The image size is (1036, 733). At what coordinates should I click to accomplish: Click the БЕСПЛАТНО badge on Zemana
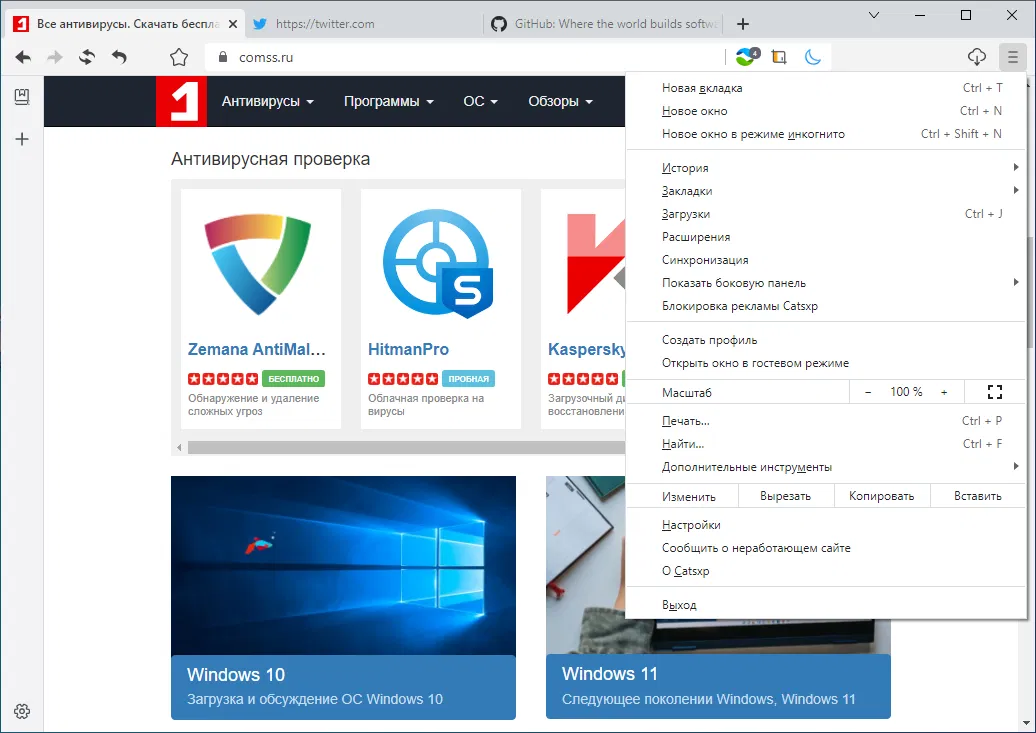point(293,379)
